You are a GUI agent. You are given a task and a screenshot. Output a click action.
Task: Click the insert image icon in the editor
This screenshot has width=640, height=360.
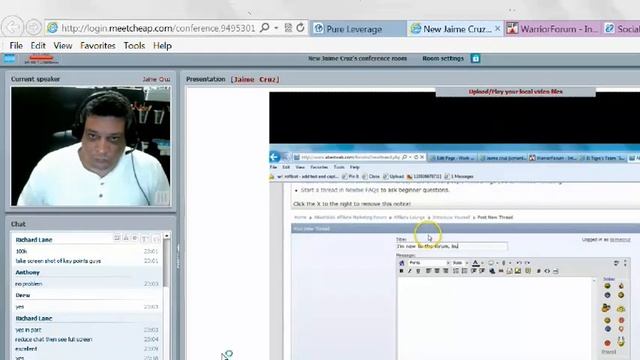coord(518,271)
